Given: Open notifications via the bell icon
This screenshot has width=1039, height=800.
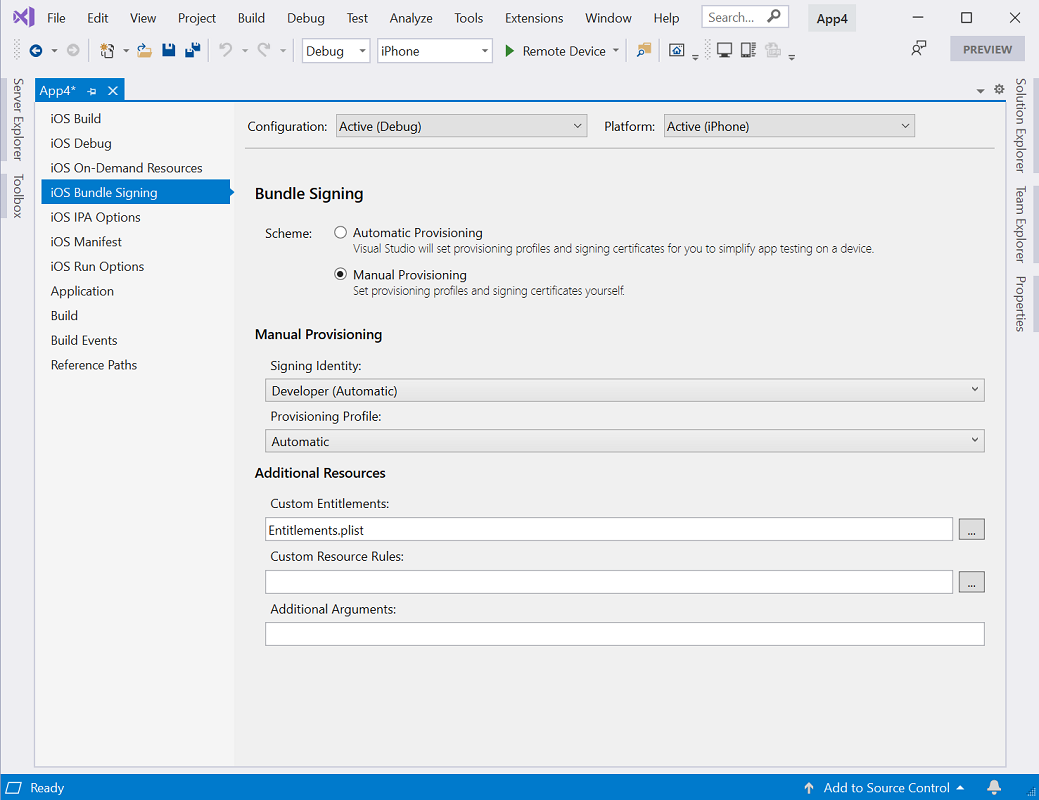Looking at the screenshot, I should (x=994, y=787).
